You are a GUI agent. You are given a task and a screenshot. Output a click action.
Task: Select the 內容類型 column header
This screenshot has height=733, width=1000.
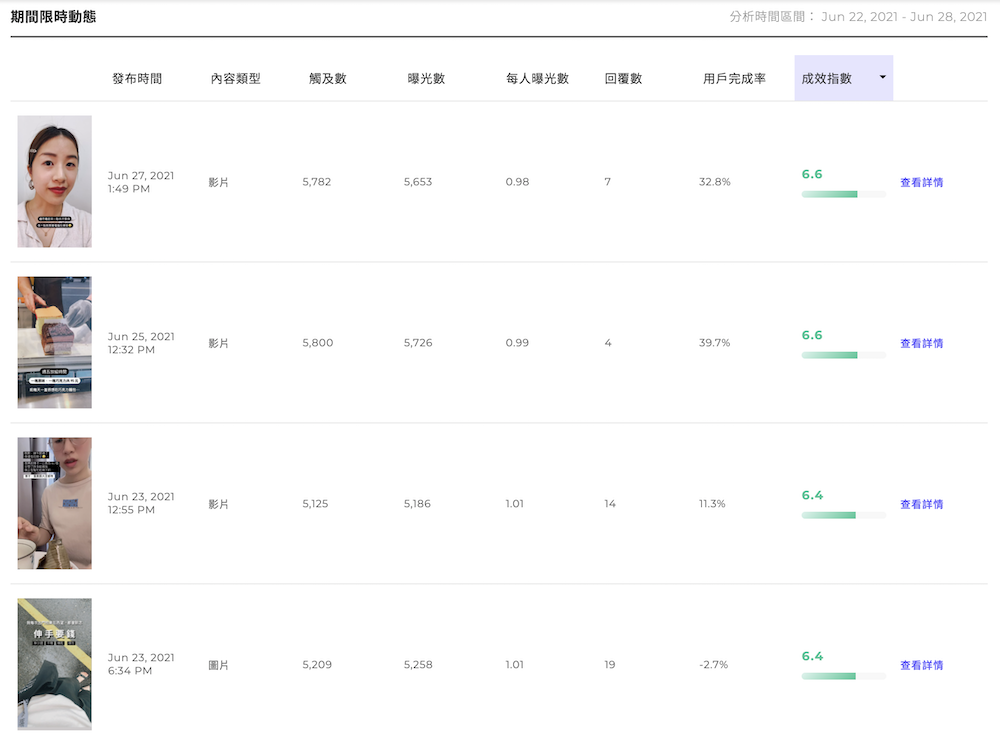pos(235,78)
